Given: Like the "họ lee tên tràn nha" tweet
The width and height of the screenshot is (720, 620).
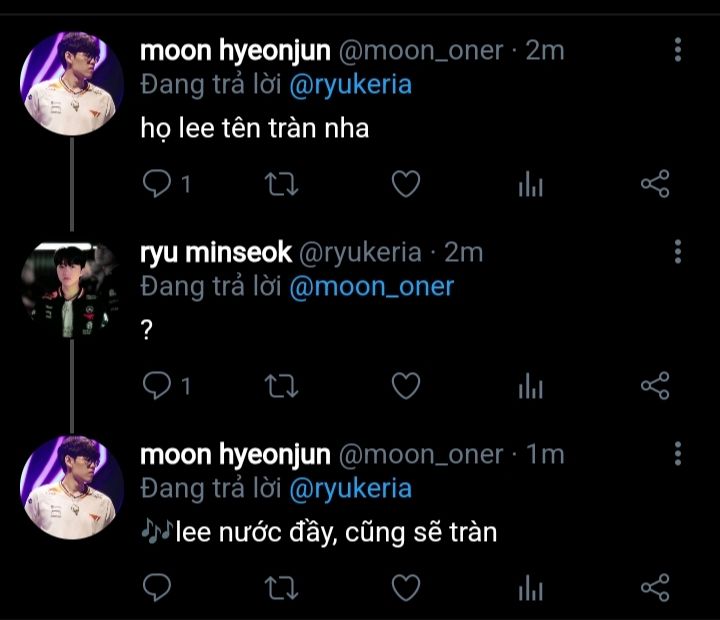Looking at the screenshot, I should click(404, 184).
